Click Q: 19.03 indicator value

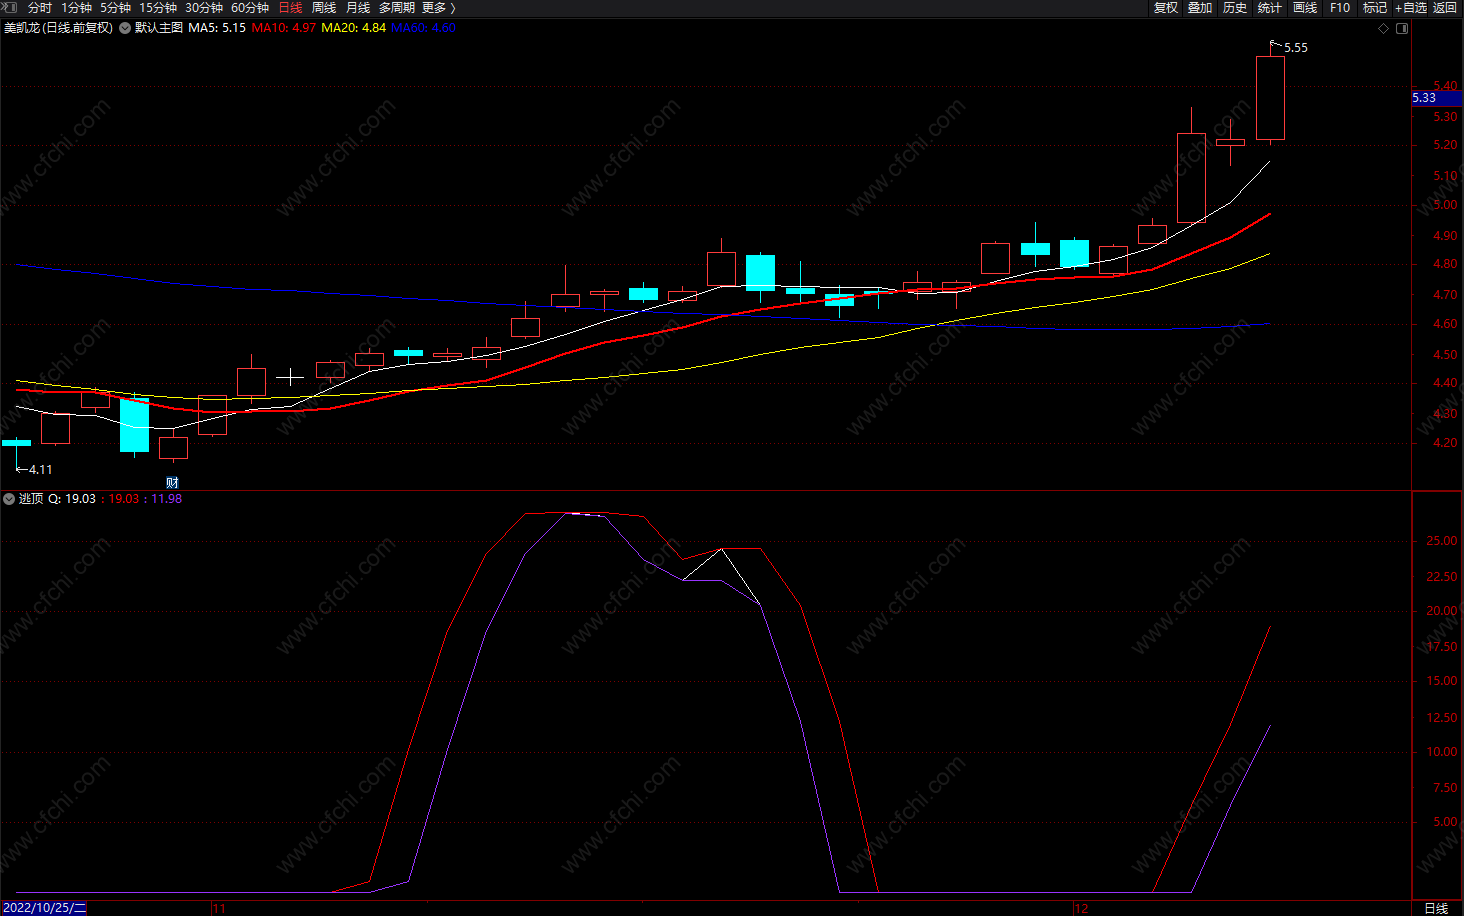72,499
